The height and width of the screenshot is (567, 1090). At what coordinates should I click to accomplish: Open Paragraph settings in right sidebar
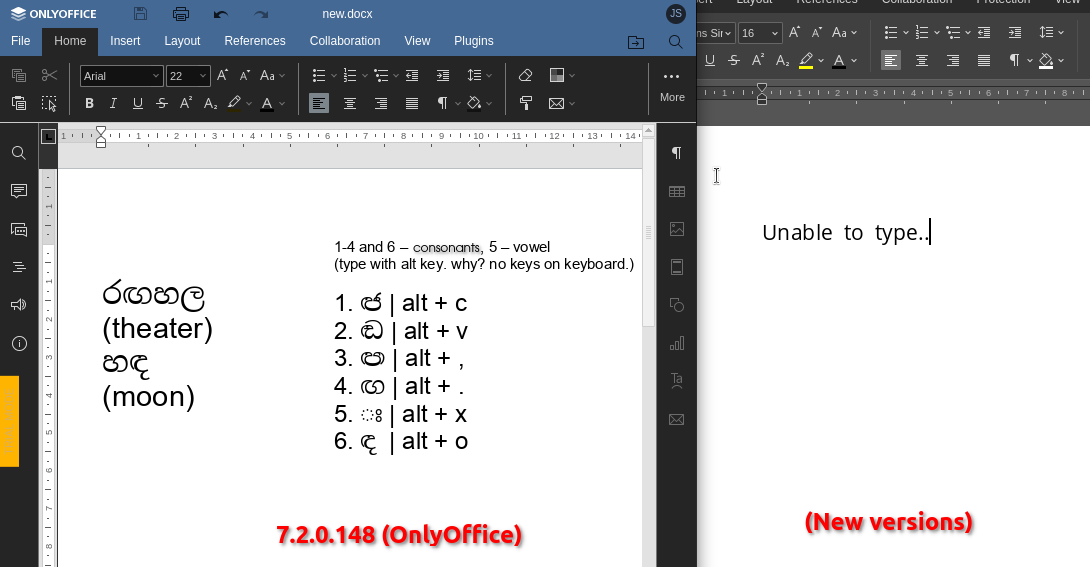point(676,153)
